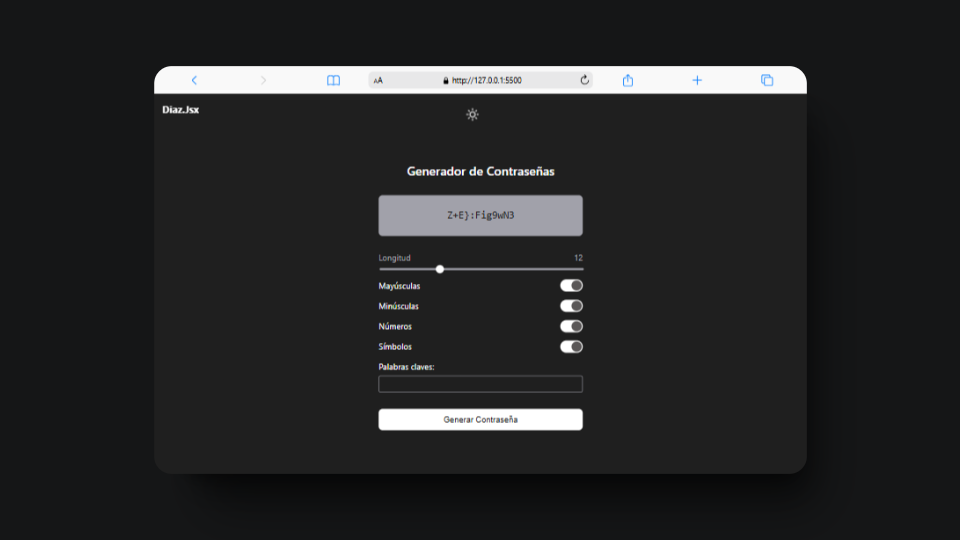The height and width of the screenshot is (540, 960).
Task: Click the Longitud label
Action: click(x=394, y=258)
